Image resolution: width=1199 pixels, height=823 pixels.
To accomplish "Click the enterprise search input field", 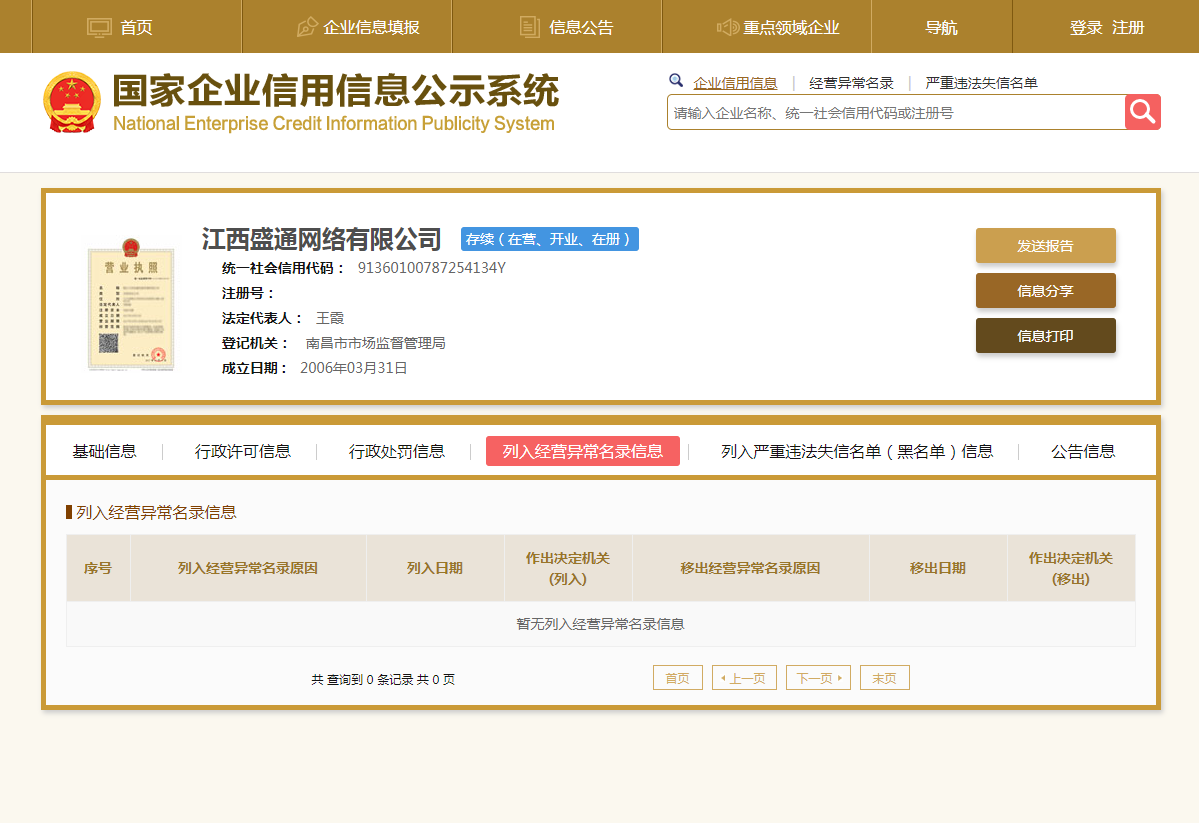I will [x=895, y=113].
